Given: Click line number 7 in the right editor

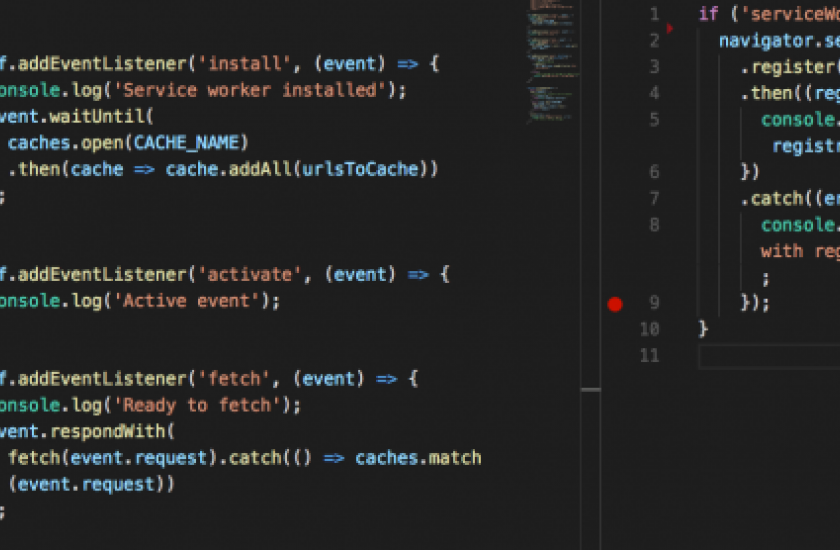Looking at the screenshot, I should [x=654, y=199].
